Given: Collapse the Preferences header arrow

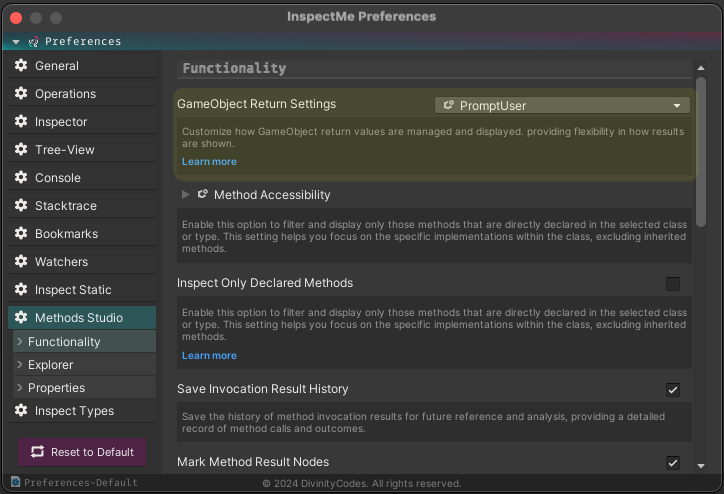Looking at the screenshot, I should [x=16, y=42].
